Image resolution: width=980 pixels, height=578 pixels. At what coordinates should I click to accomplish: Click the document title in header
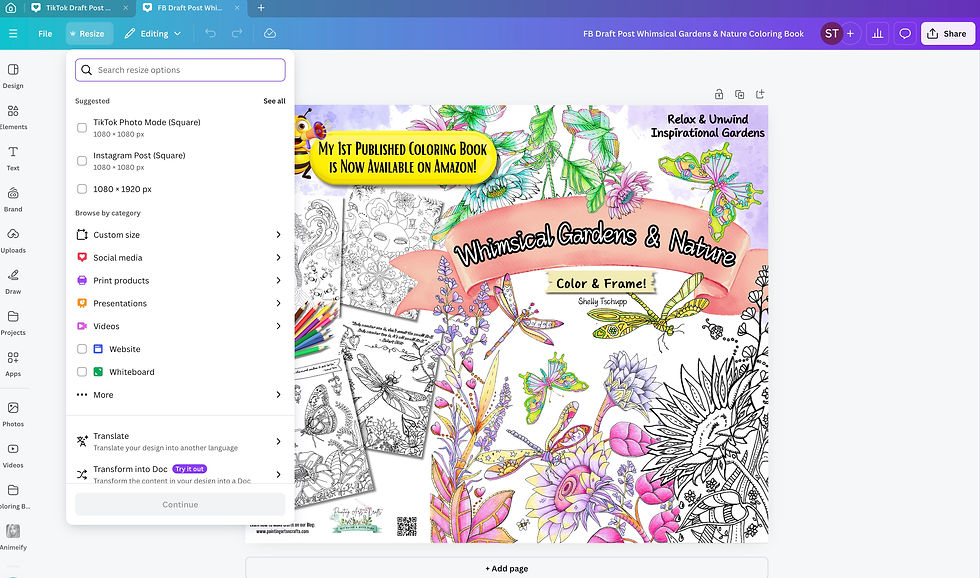693,34
